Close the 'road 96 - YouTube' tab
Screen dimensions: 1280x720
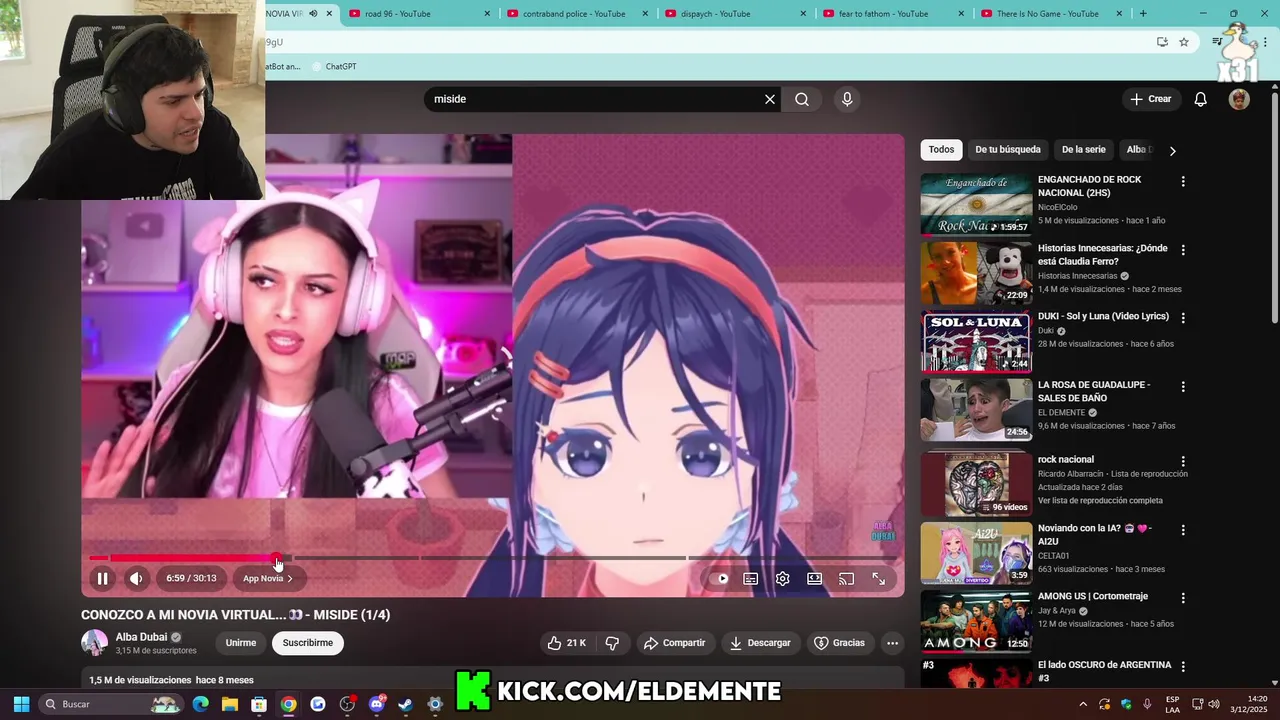click(488, 14)
